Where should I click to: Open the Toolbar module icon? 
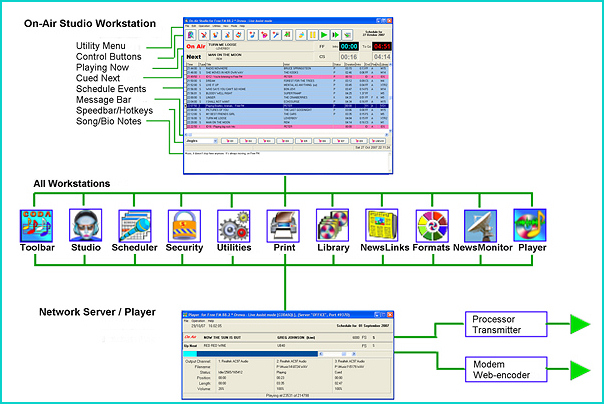tap(35, 224)
